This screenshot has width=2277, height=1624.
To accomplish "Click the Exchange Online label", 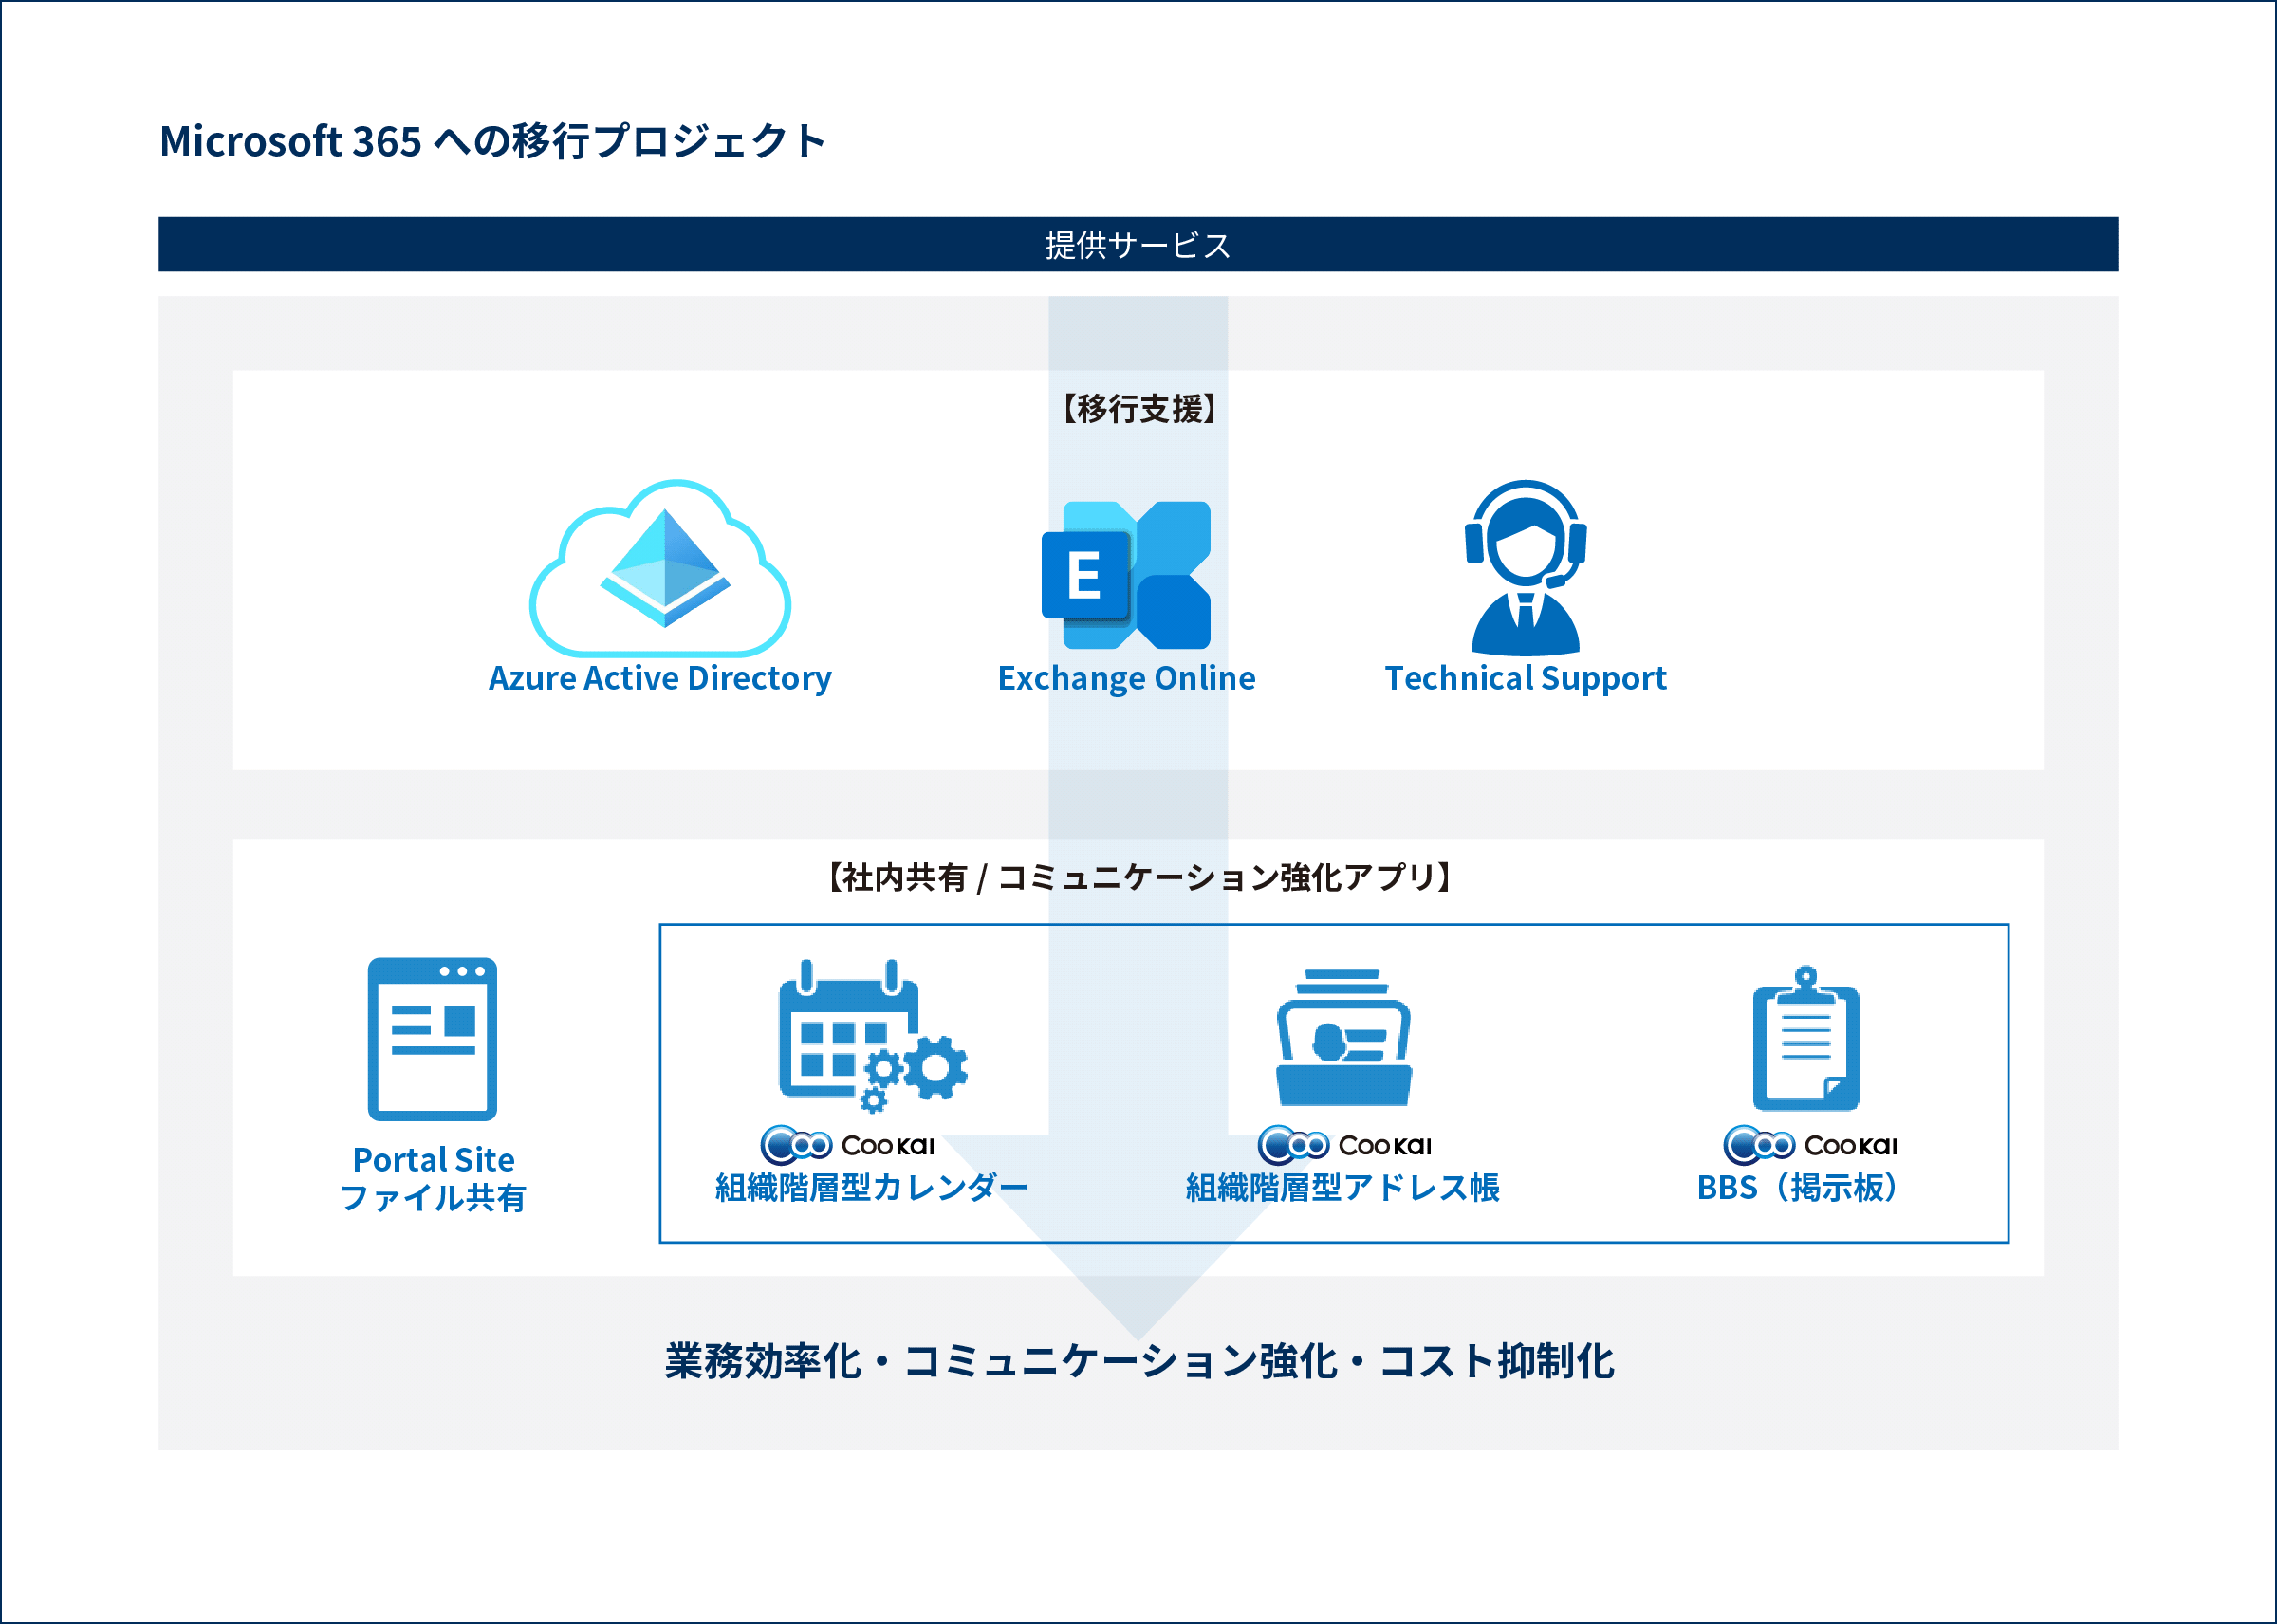I will pos(1127,679).
